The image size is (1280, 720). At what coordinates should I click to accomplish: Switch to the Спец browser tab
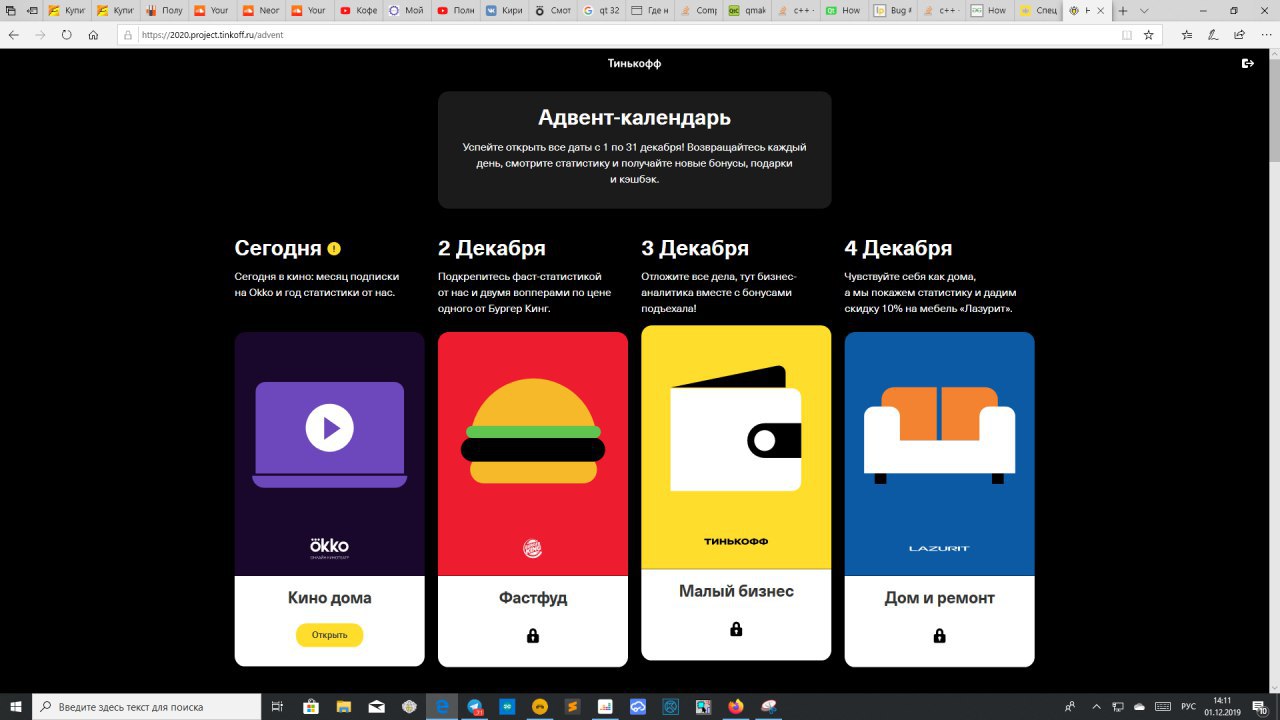point(1038,10)
